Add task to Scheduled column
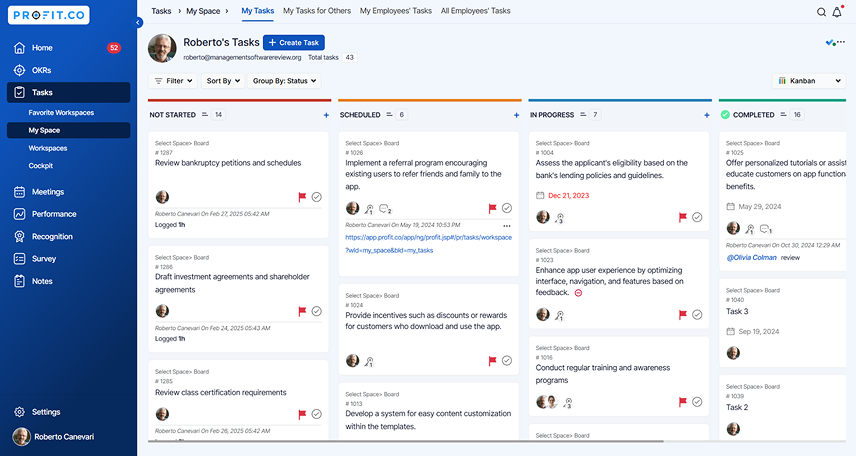The image size is (856, 456). [x=516, y=115]
